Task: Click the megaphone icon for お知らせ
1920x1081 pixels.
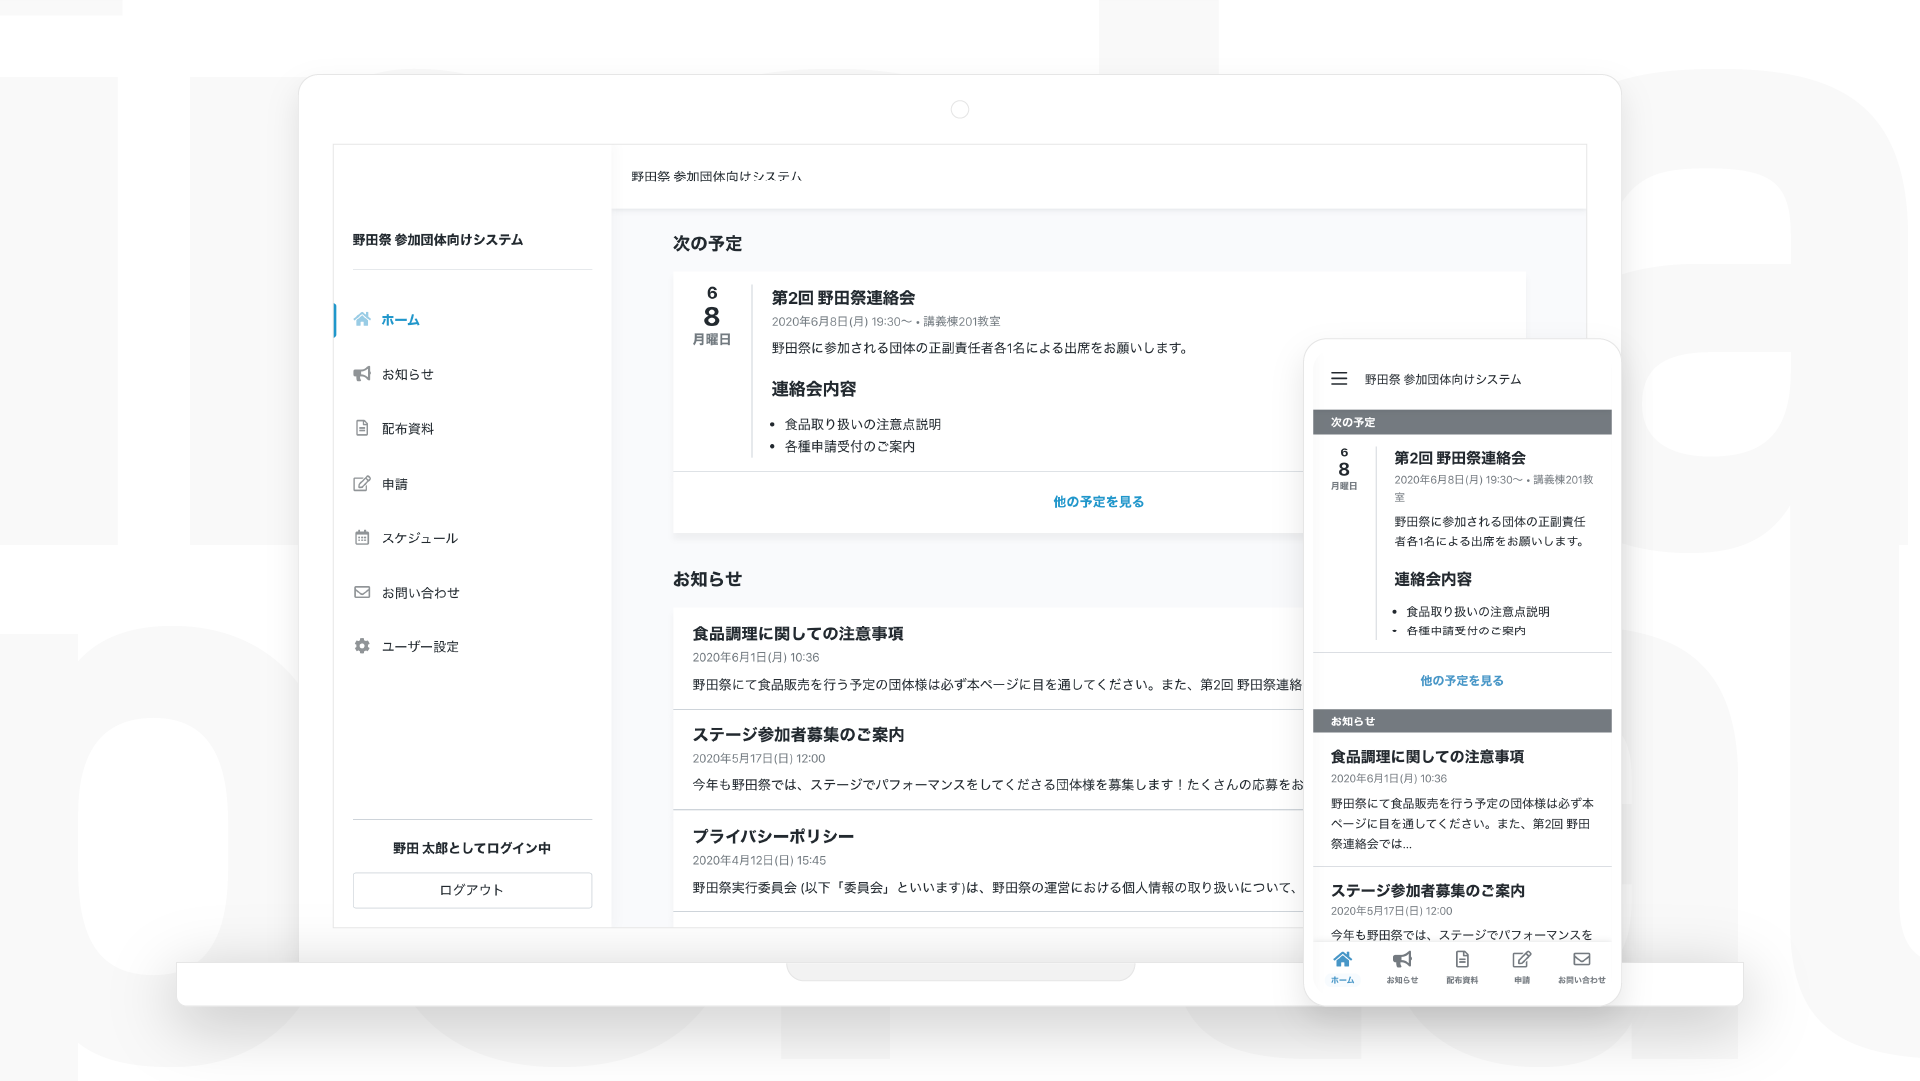Action: 362,374
